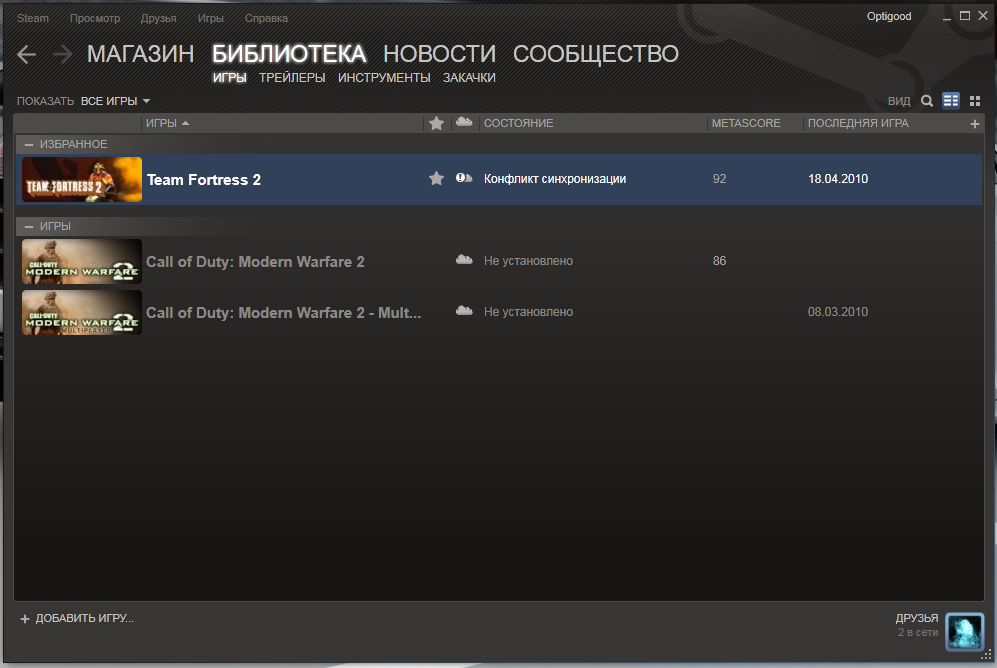Click date 18.04.2010
This screenshot has width=997, height=668.
838,179
